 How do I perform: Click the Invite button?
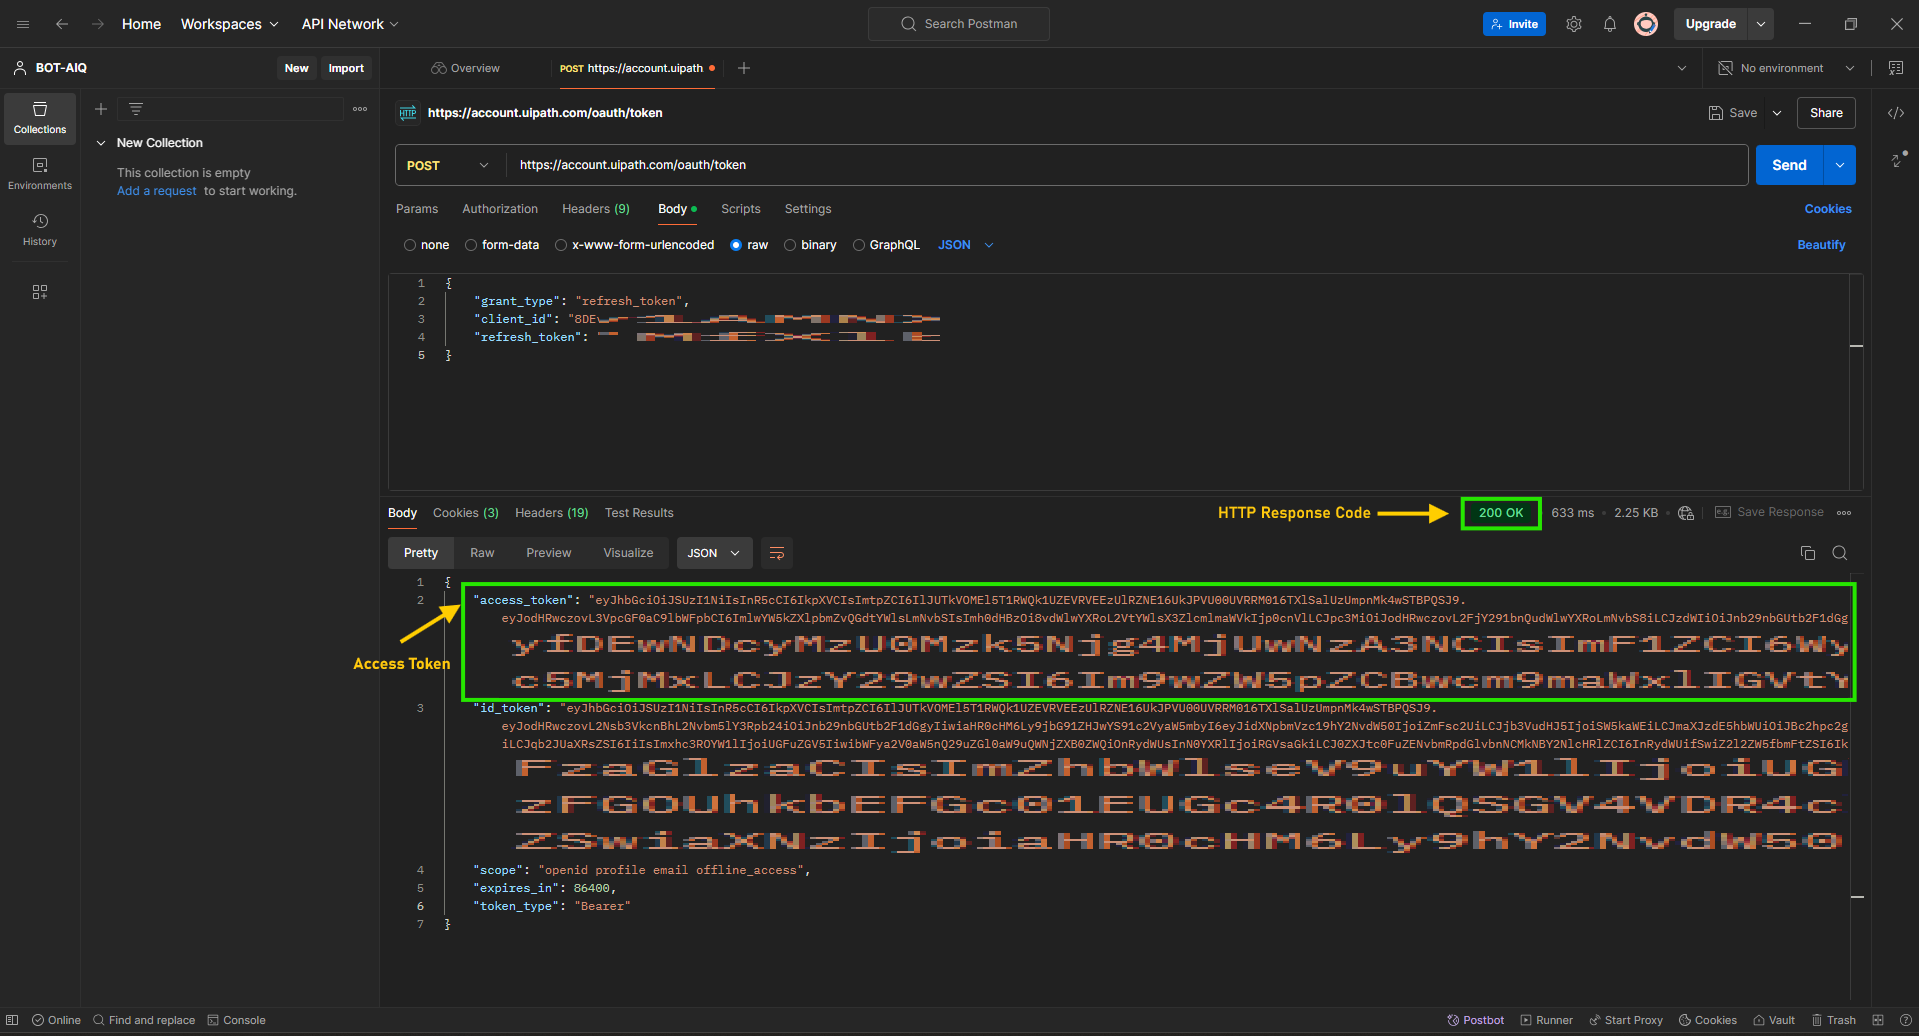(1514, 24)
